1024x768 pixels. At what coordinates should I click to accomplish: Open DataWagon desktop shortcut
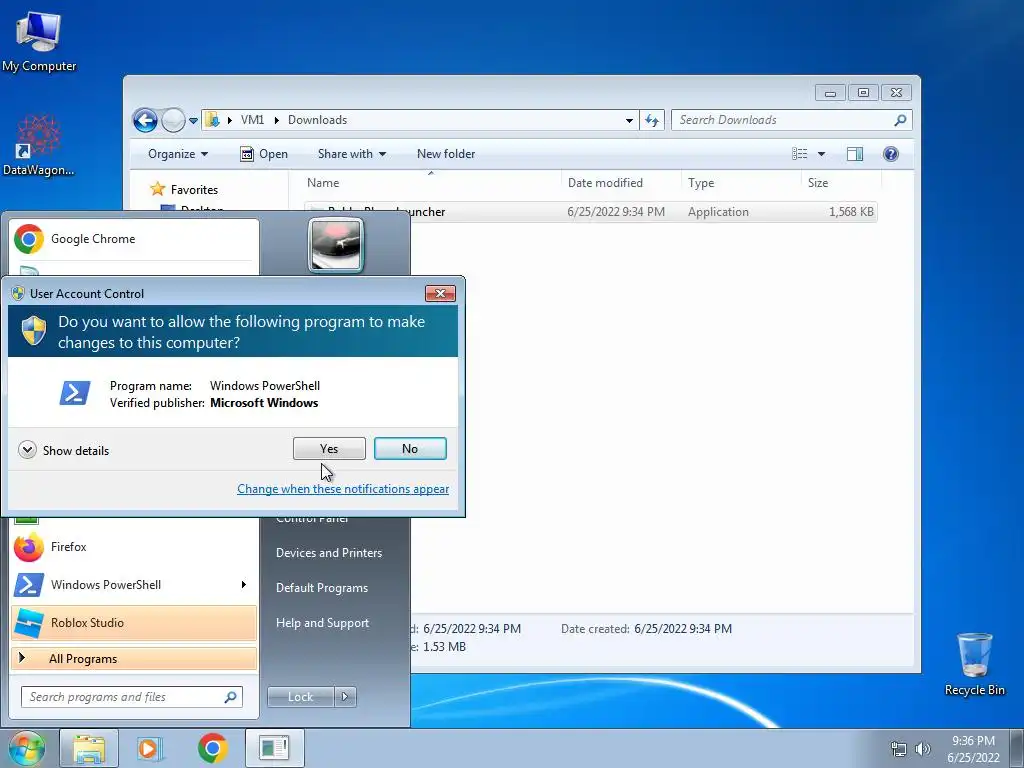click(x=39, y=146)
